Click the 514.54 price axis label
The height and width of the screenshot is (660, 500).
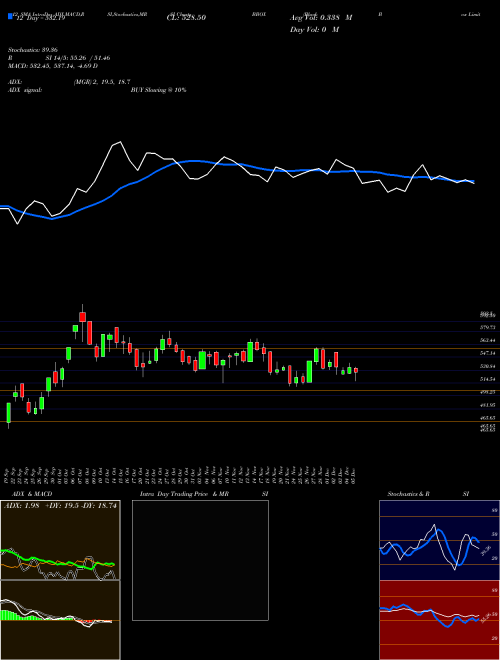[x=488, y=379]
